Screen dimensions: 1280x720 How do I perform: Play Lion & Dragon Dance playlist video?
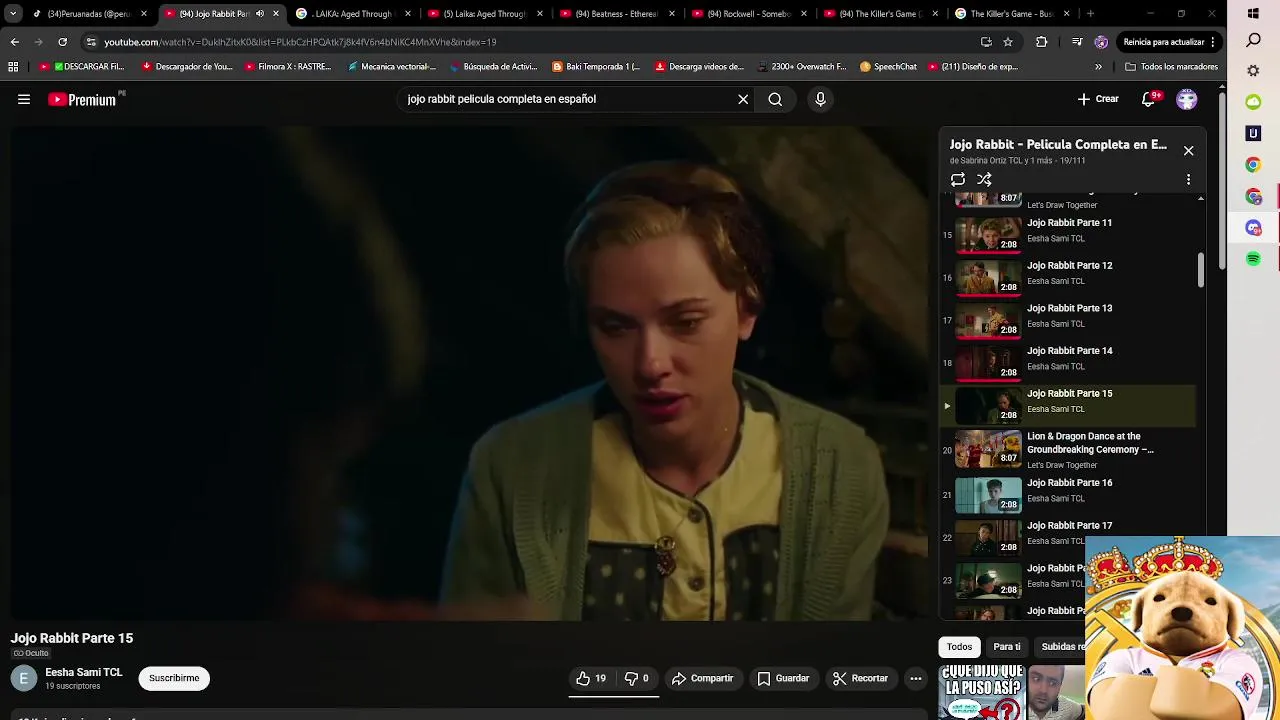click(x=1068, y=449)
